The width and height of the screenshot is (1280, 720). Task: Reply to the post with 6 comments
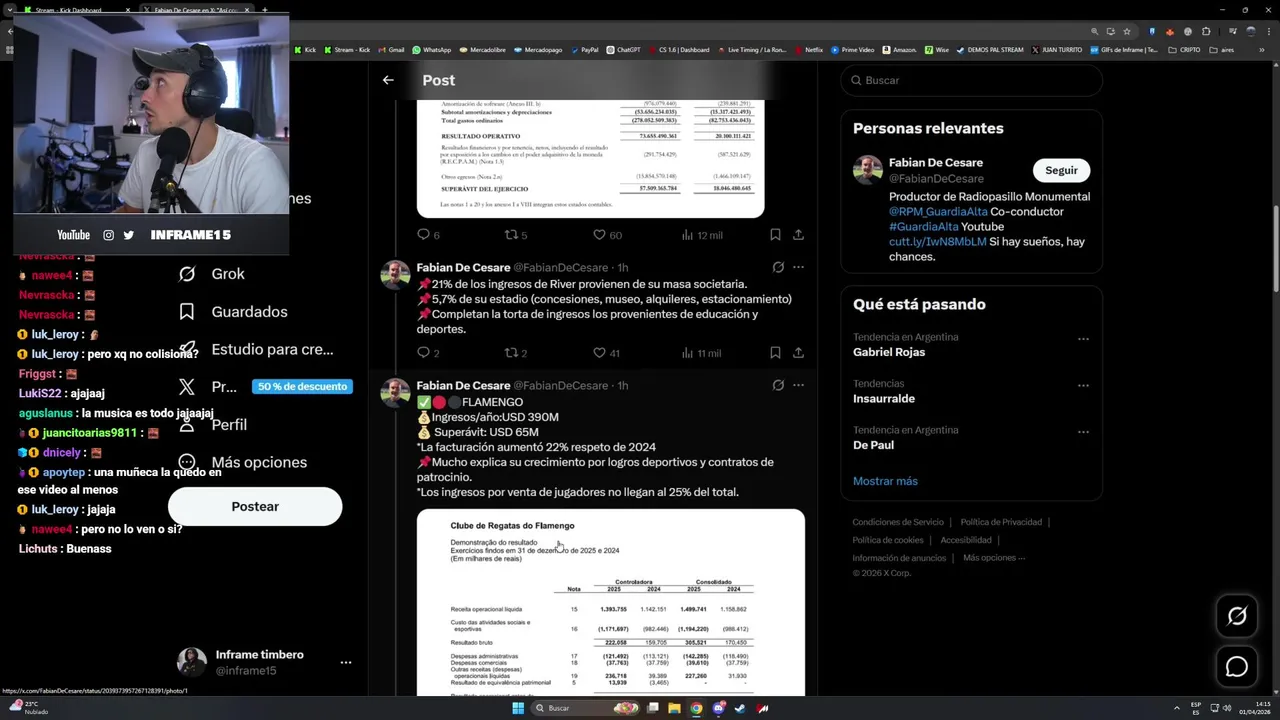tap(428, 235)
